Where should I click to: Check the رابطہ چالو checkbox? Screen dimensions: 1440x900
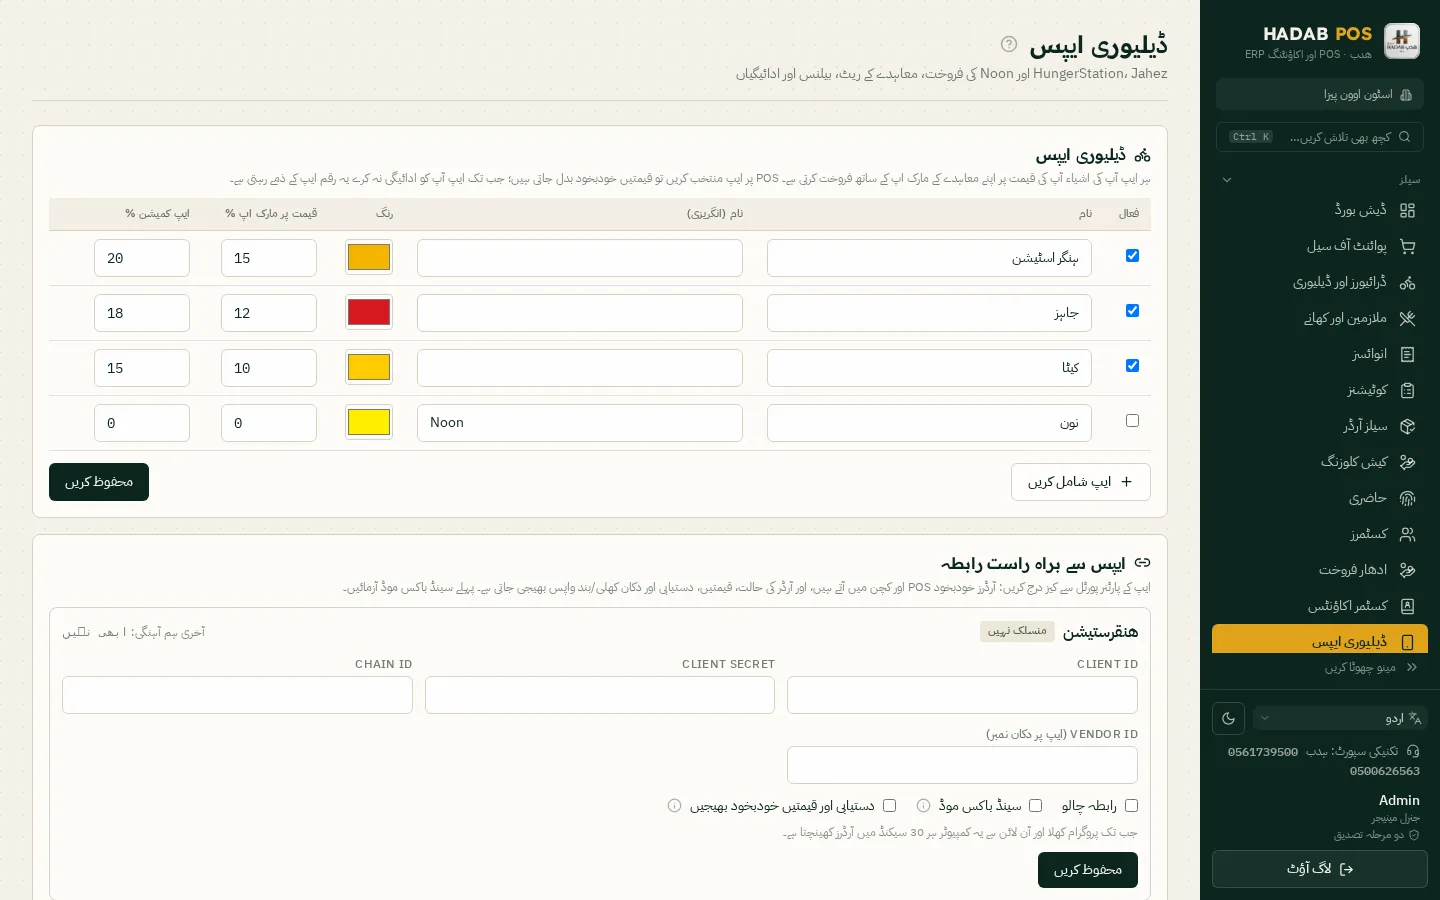1131,805
